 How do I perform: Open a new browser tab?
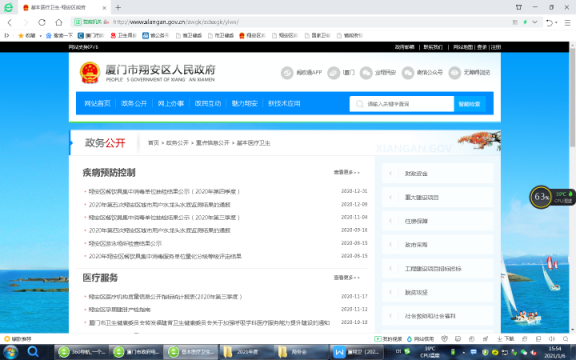(x=118, y=7)
